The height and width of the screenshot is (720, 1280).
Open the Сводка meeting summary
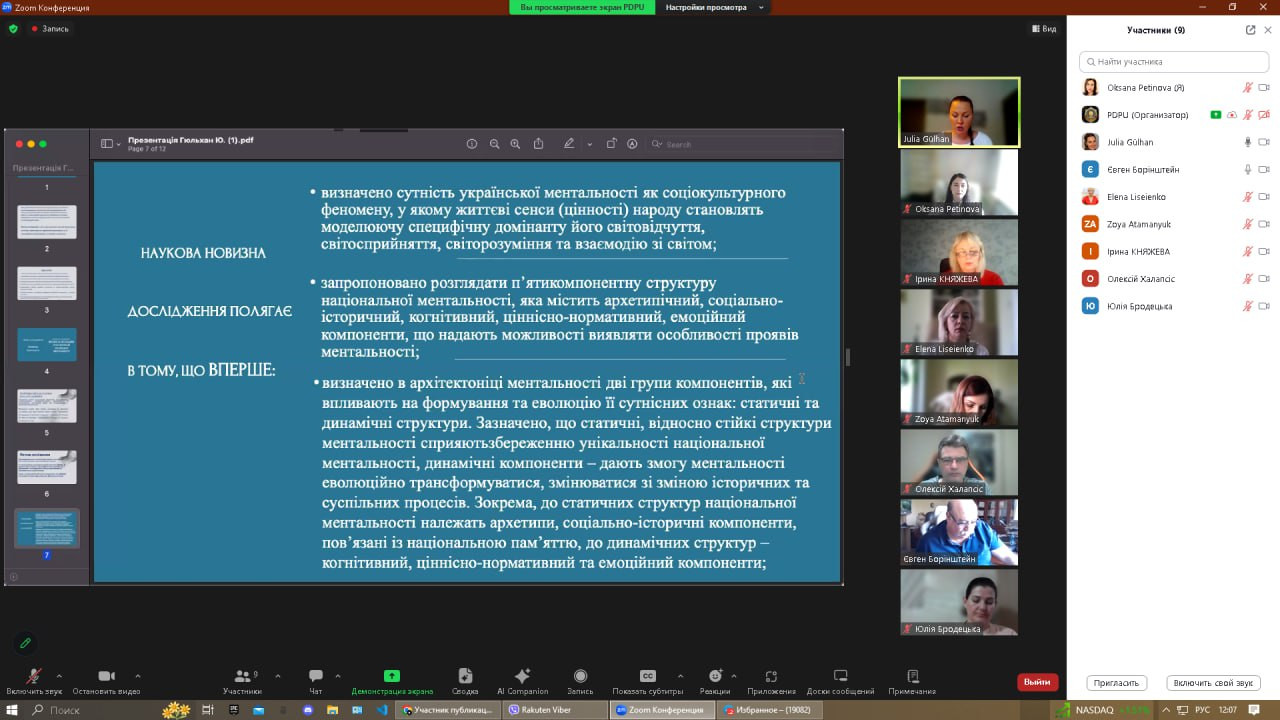click(x=465, y=681)
